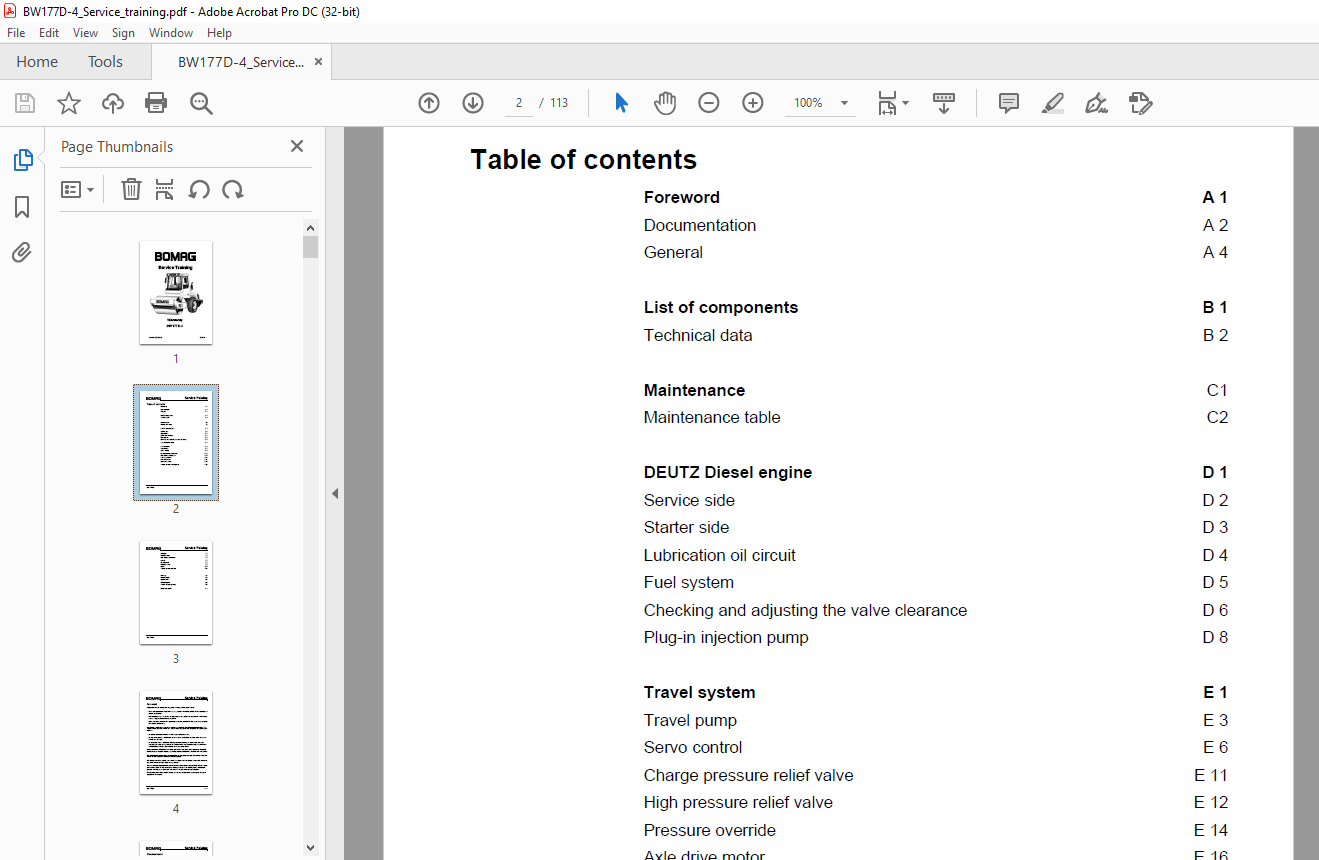
Task: Click the Charge pressure relief valve entry
Action: pyautogui.click(x=749, y=775)
